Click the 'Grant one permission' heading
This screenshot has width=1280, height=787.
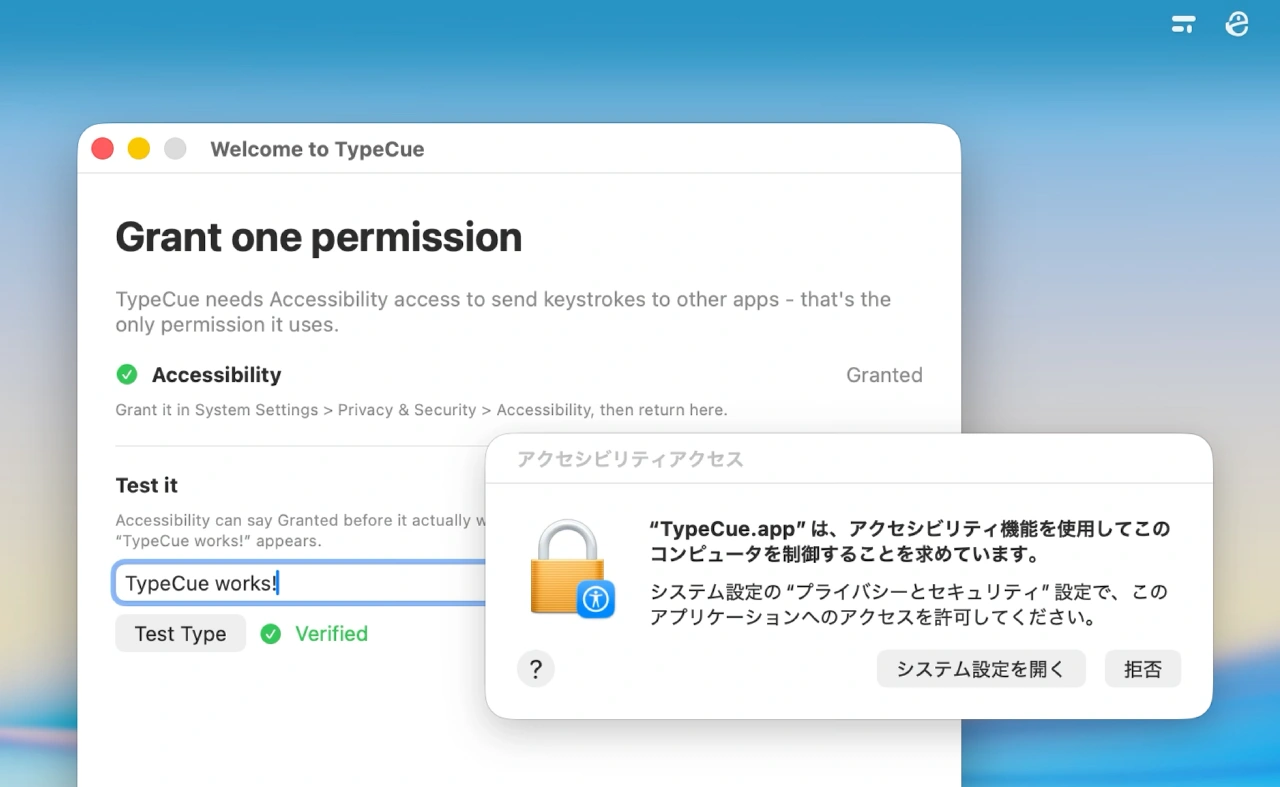(319, 237)
